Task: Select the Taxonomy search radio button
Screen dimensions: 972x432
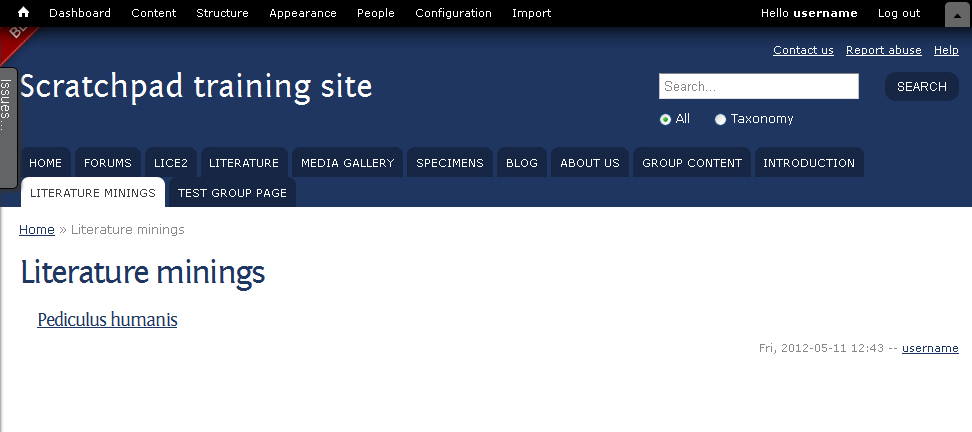Action: point(720,120)
